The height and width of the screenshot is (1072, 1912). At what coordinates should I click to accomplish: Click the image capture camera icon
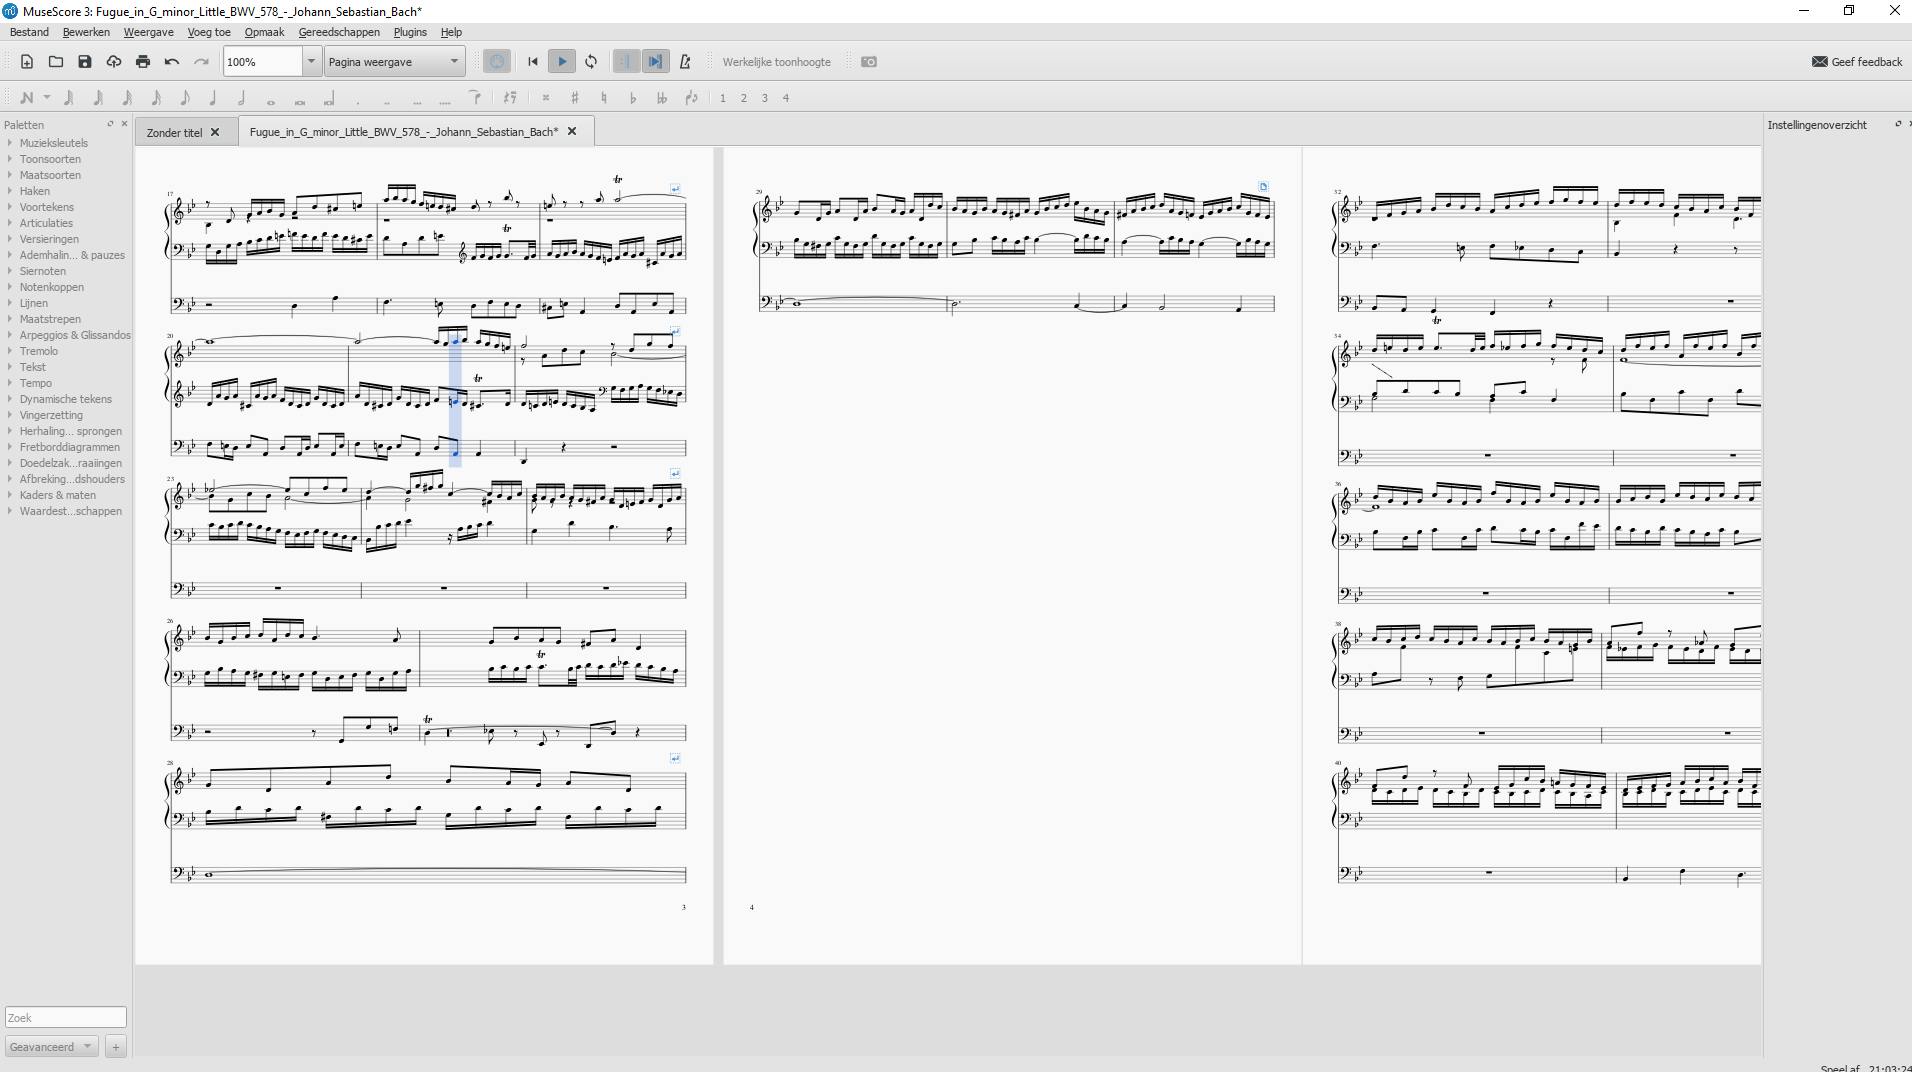(x=869, y=62)
